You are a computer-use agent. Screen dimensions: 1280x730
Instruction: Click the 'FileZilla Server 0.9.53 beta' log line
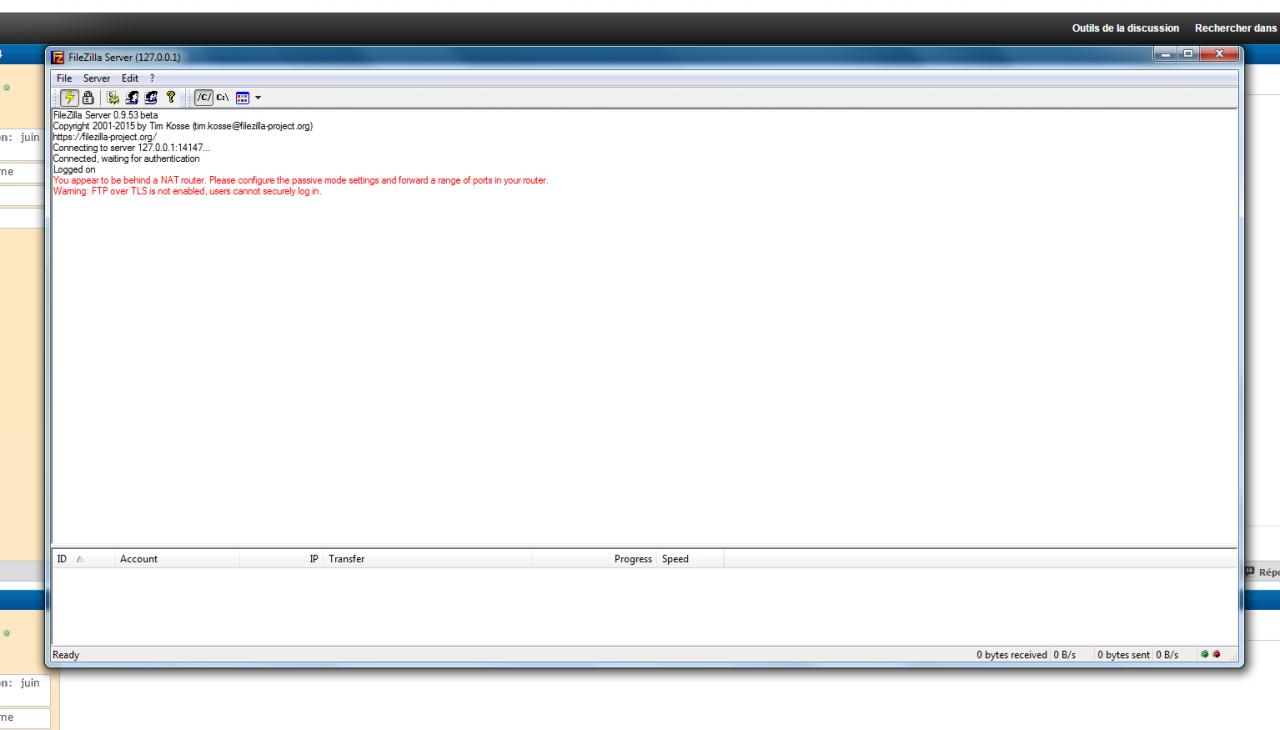point(105,115)
